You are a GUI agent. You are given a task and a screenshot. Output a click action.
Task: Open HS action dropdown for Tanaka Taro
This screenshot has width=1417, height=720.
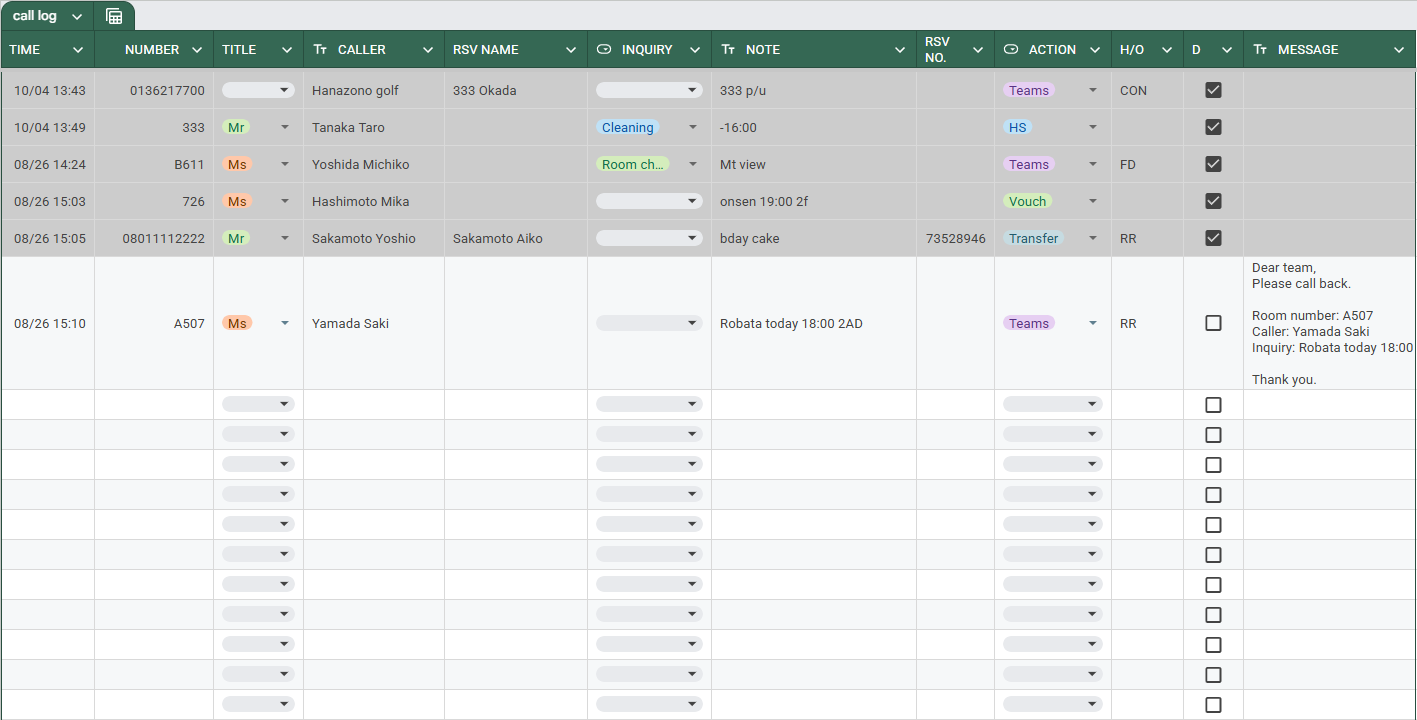point(1093,127)
